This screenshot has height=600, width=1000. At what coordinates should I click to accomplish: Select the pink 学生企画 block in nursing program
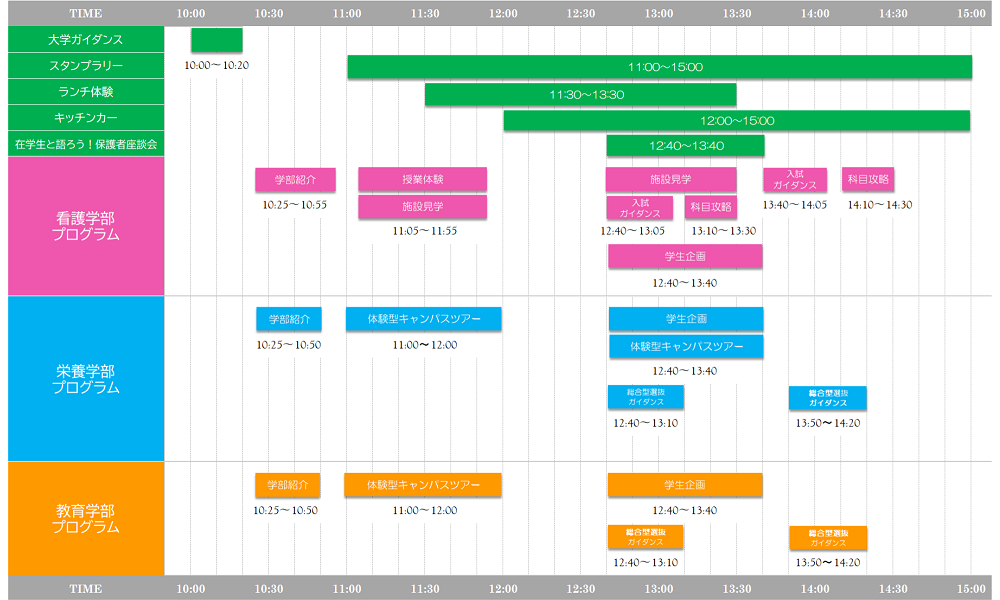click(x=685, y=257)
